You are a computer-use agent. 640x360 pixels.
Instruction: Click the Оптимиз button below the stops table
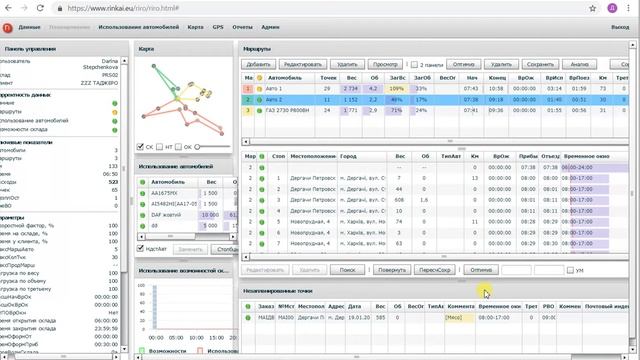pyautogui.click(x=481, y=270)
